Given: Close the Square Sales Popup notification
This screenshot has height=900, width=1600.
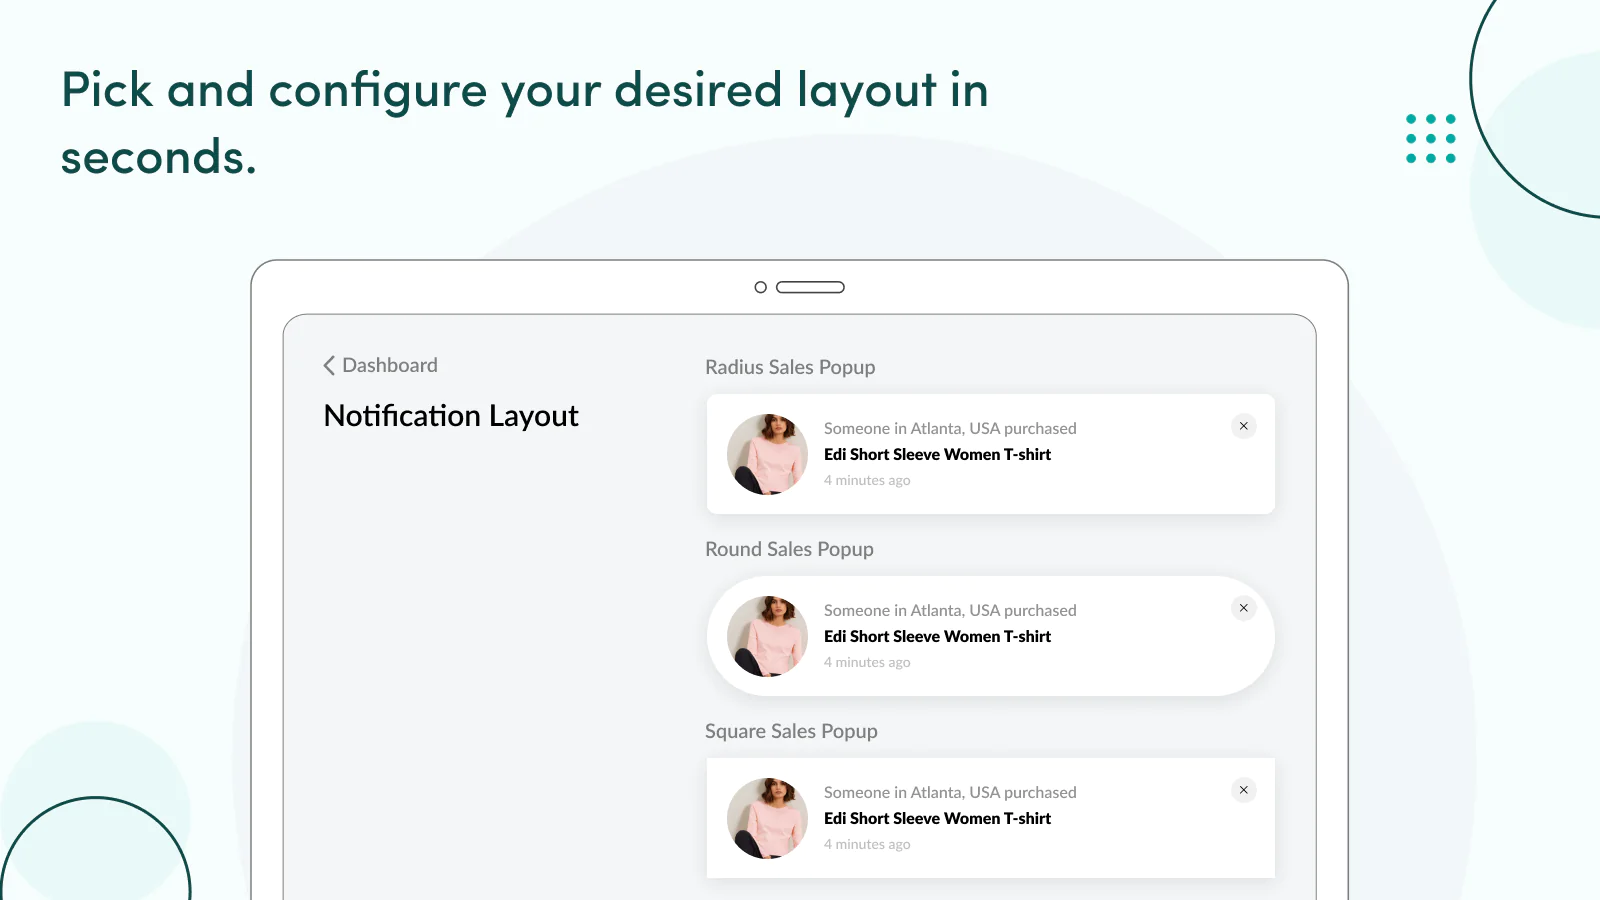Looking at the screenshot, I should [1244, 790].
